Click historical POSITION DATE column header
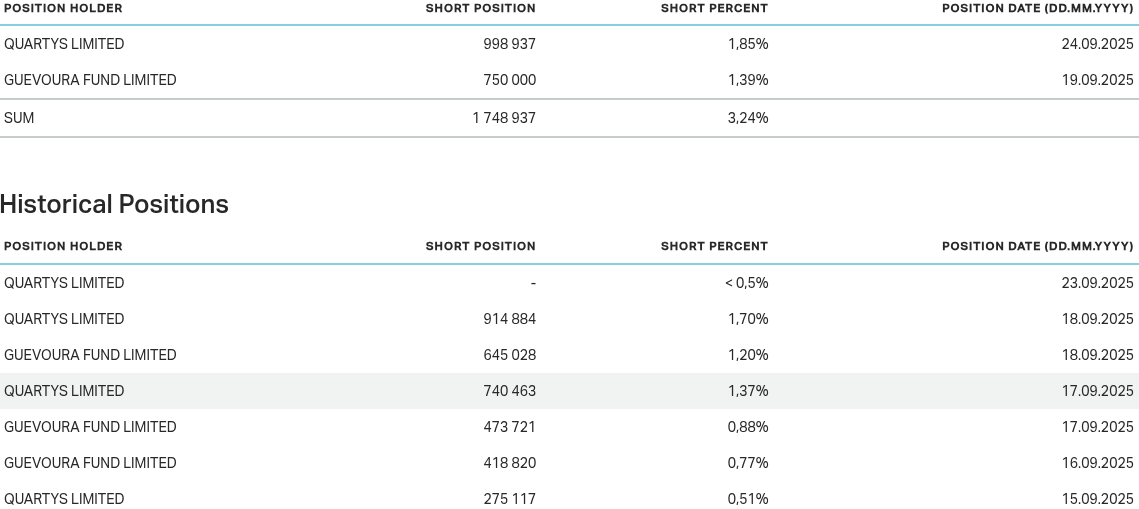 [1037, 246]
